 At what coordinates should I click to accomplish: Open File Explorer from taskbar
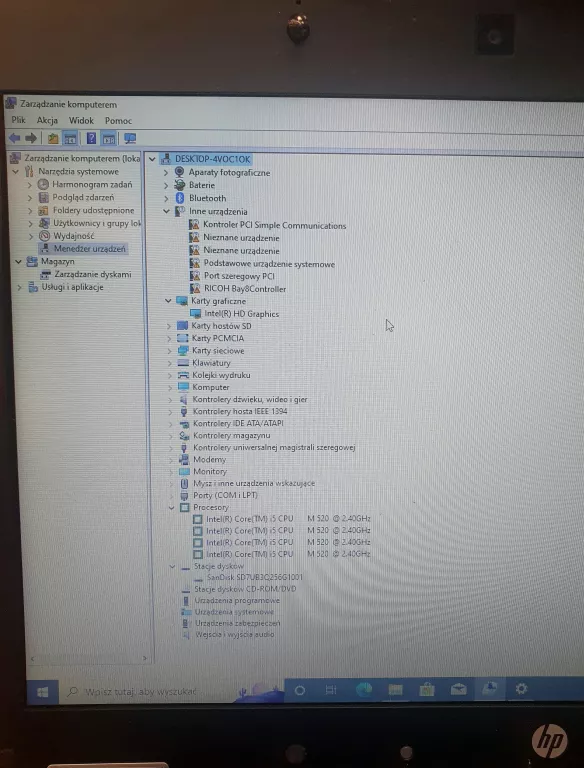click(x=395, y=690)
